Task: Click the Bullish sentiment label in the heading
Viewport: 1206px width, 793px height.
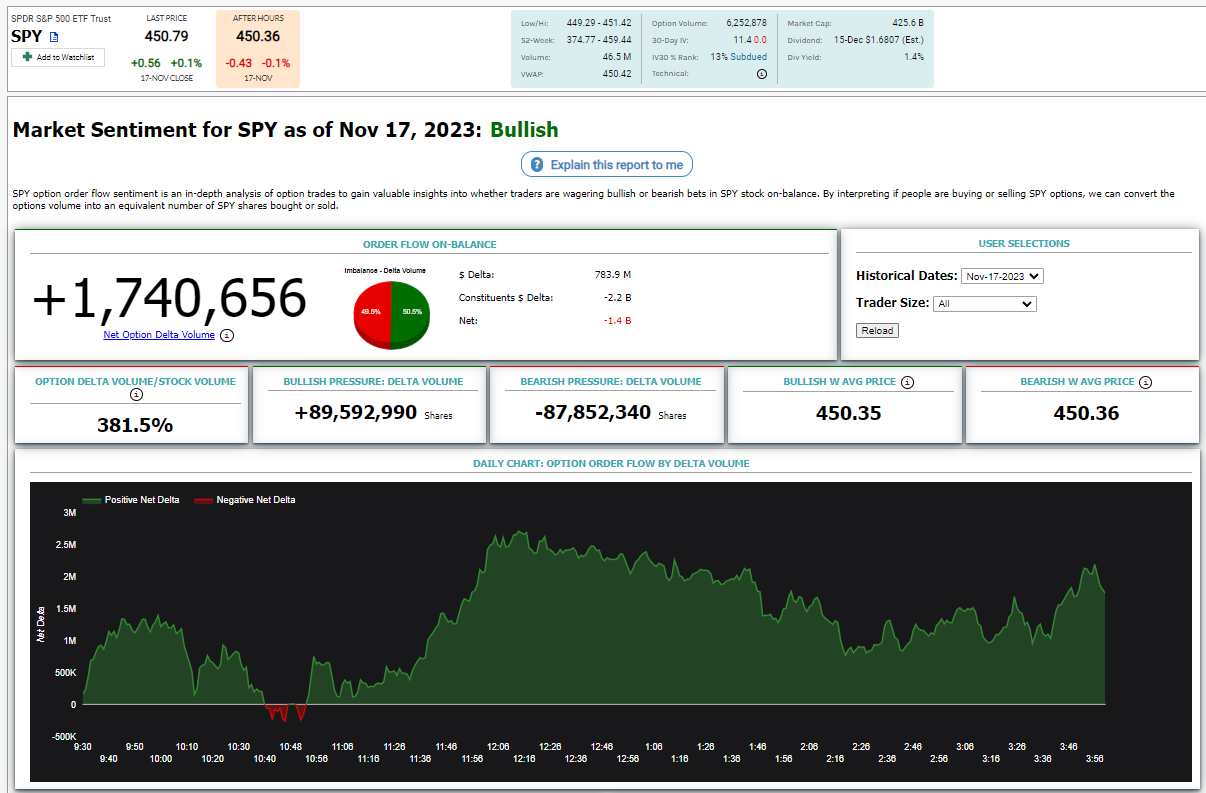Action: pyautogui.click(x=524, y=130)
